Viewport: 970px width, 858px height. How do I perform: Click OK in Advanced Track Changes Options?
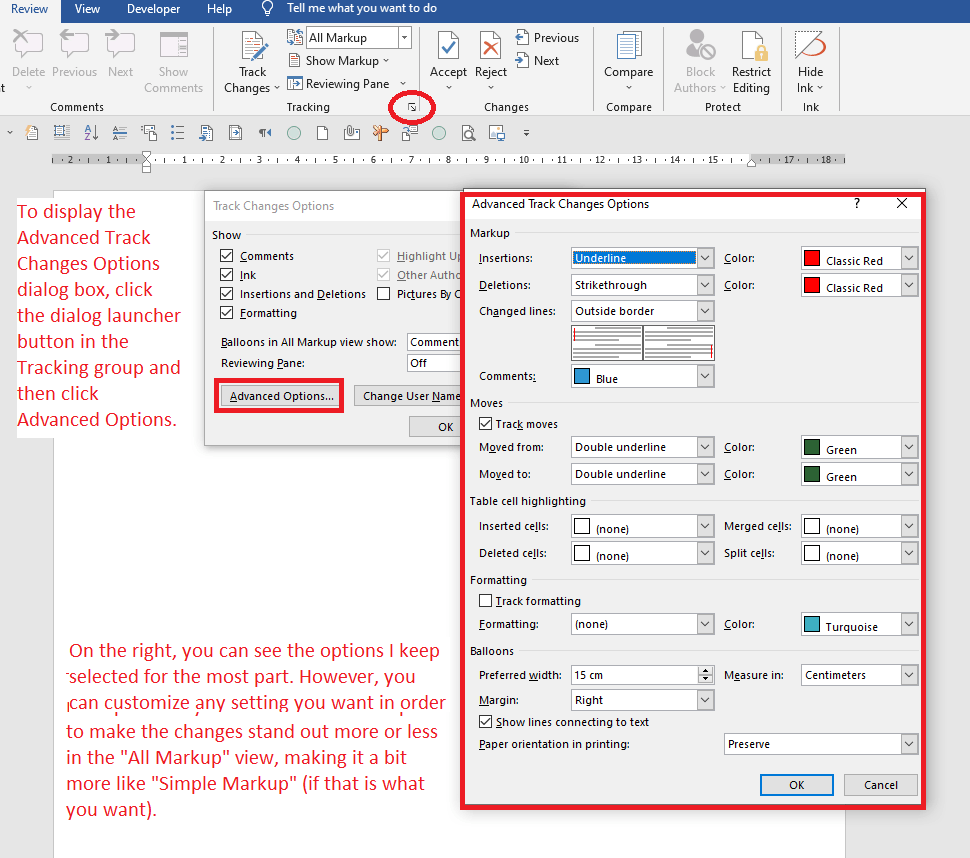click(x=797, y=785)
